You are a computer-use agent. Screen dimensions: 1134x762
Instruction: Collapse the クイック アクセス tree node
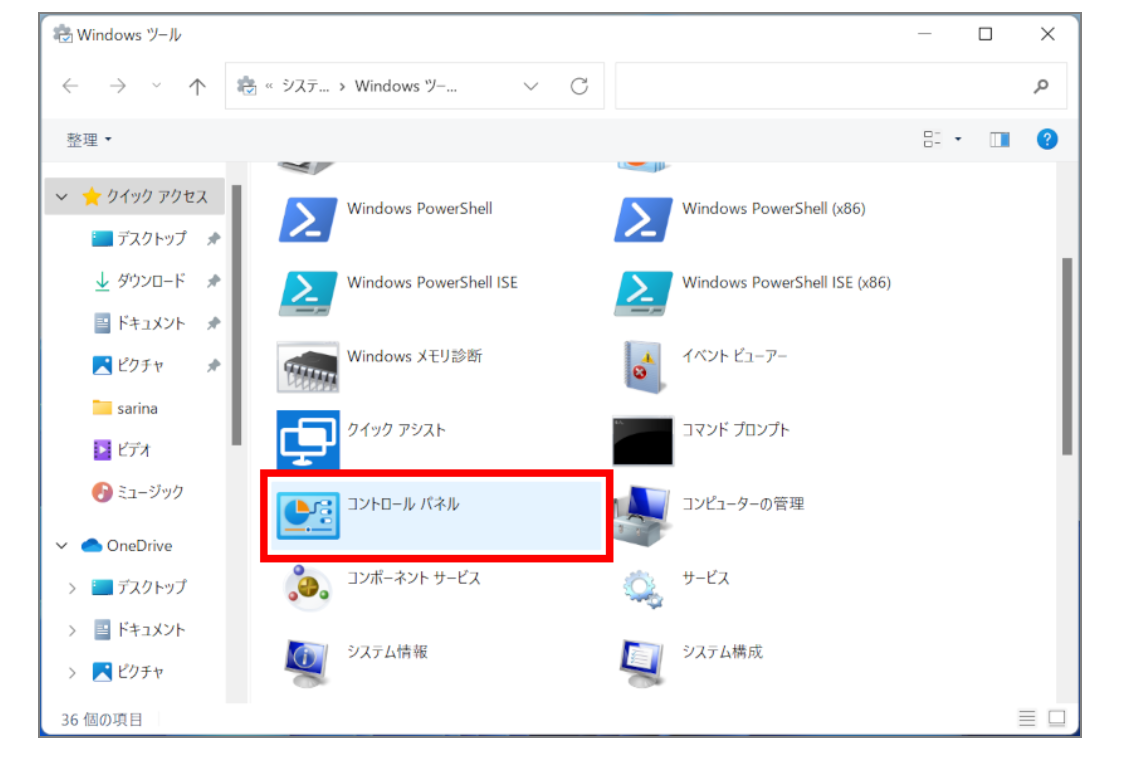(x=62, y=197)
